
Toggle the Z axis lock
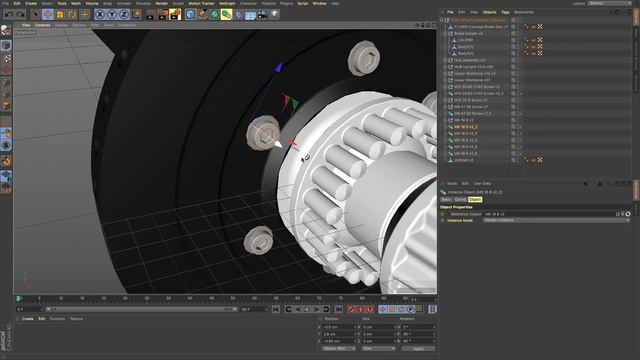click(124, 15)
